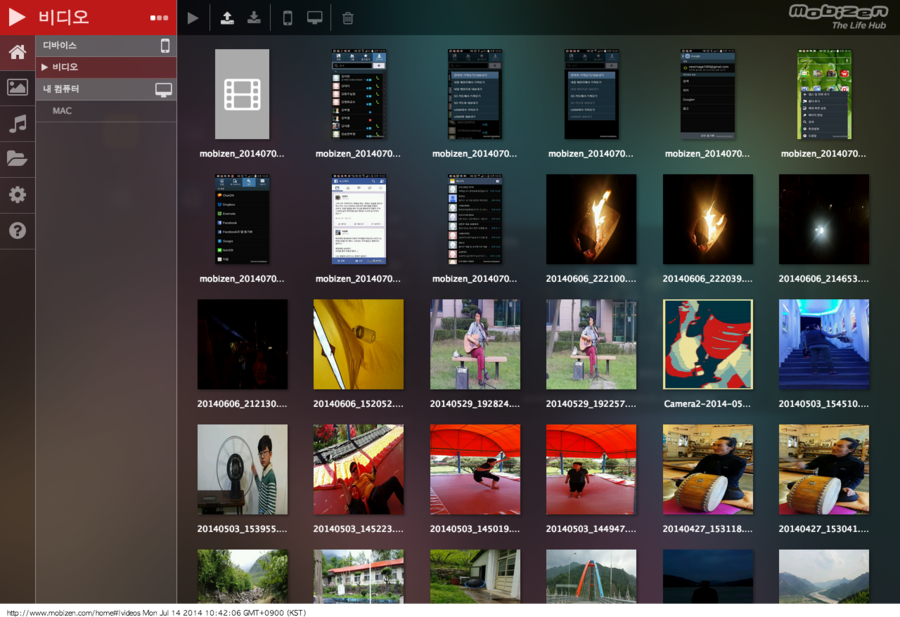
Task: Open video thumbnail 20140503_145019
Action: (475, 469)
